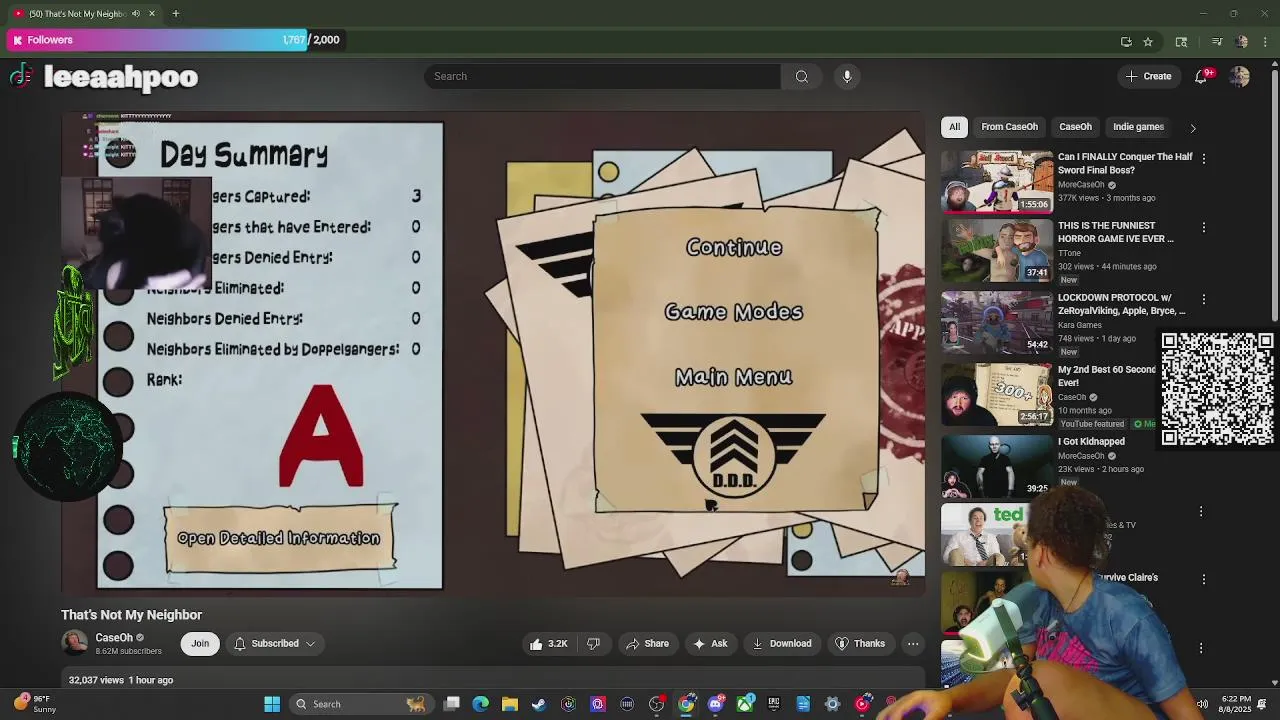Open the taskbar clock showing 6:22 PM
The image size is (1280, 720).
point(1236,704)
